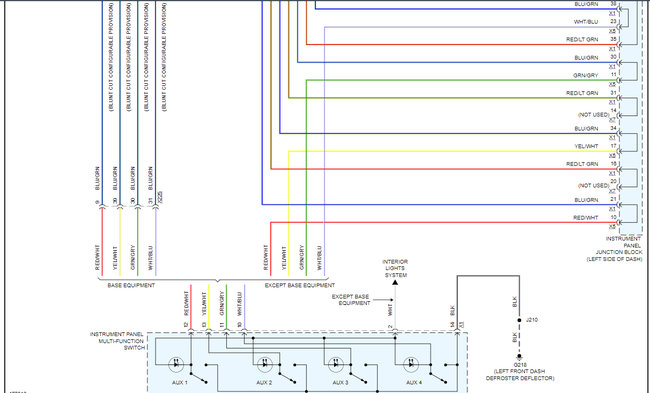The height and width of the screenshot is (393, 650).
Task: Click the BLU/GRN pin 21 label
Action: (x=586, y=200)
